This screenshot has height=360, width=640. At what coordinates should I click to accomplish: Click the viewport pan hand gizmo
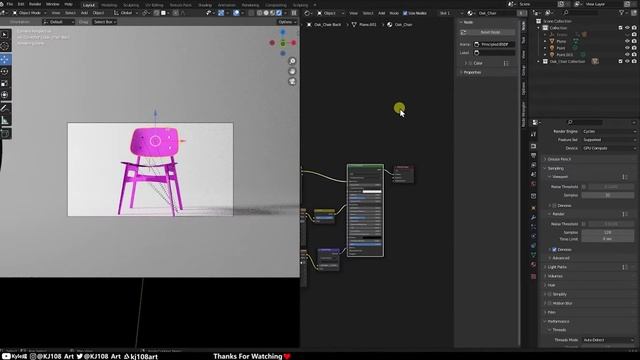pyautogui.click(x=292, y=71)
